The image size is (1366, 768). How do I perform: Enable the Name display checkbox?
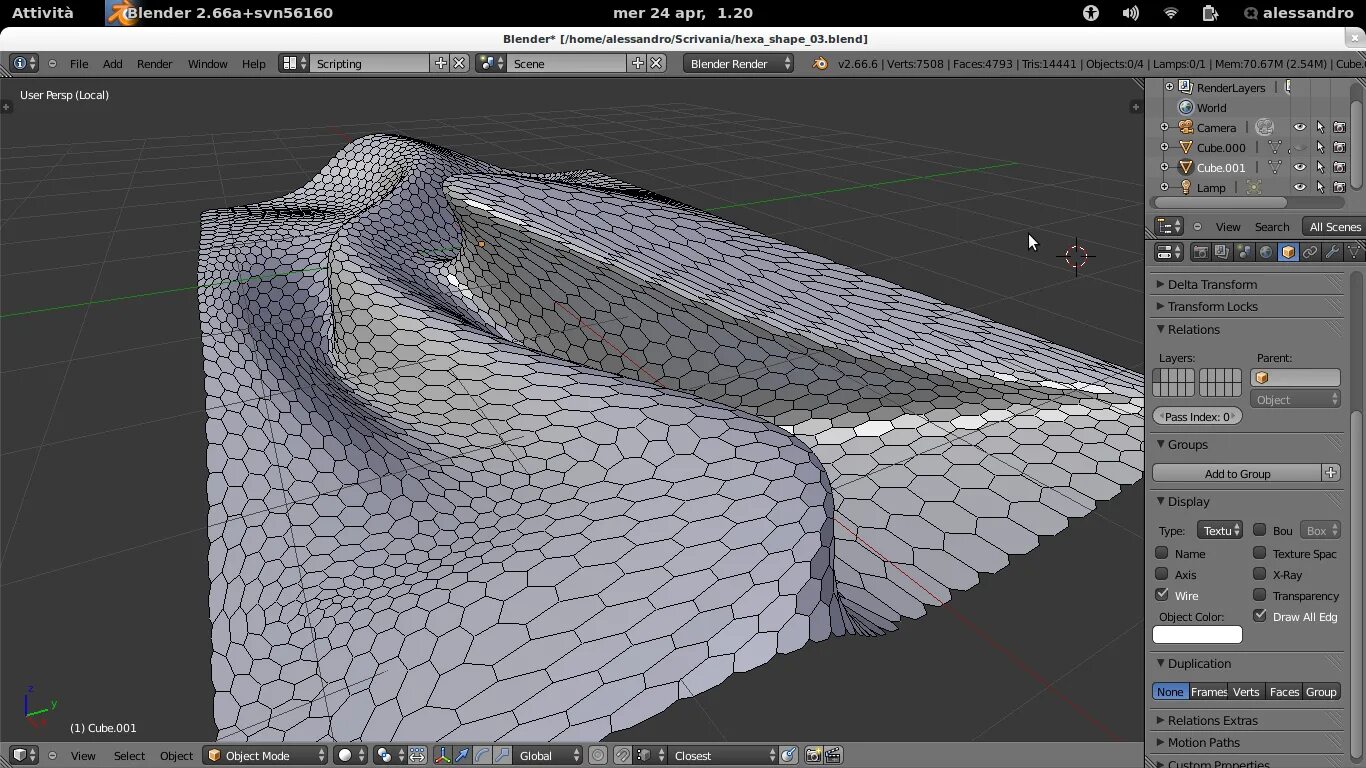click(1162, 553)
